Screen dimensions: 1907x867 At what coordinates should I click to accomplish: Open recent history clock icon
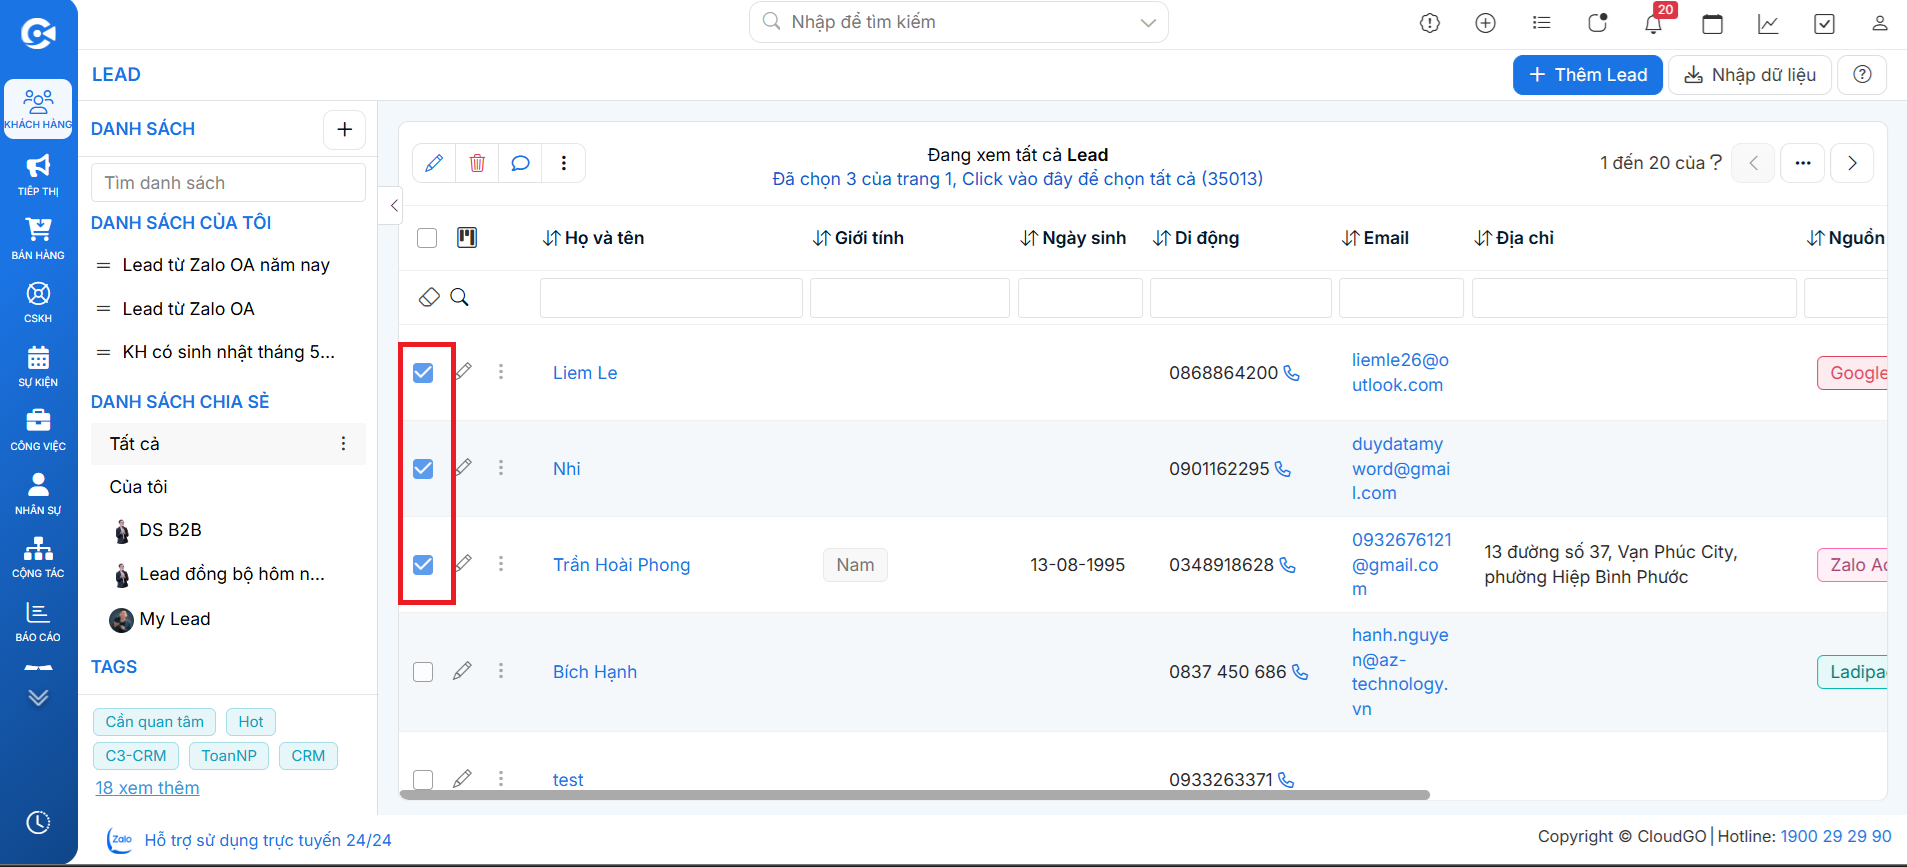click(x=38, y=822)
